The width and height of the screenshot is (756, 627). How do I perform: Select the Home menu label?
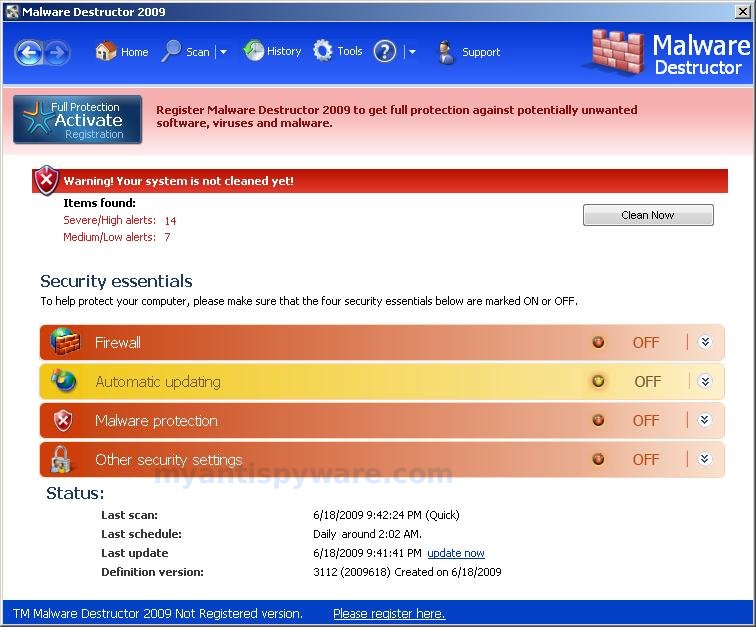(x=135, y=52)
